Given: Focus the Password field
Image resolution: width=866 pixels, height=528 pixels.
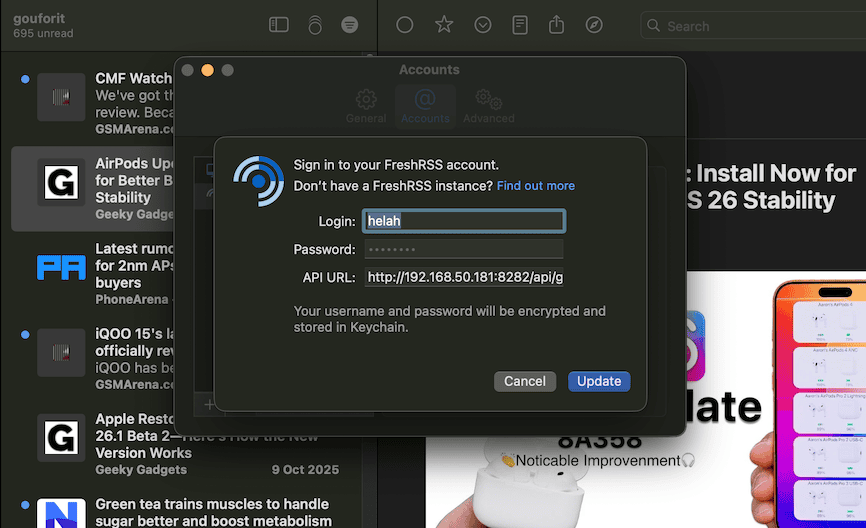Looking at the screenshot, I should pos(464,249).
